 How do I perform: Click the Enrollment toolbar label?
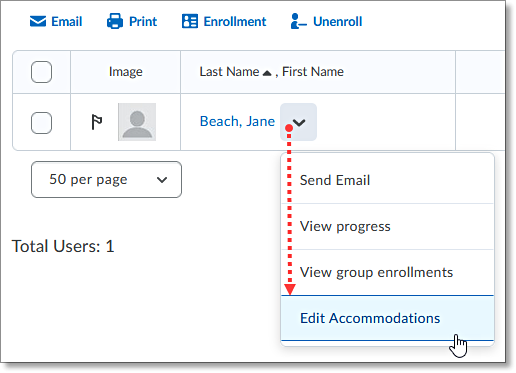click(x=235, y=22)
